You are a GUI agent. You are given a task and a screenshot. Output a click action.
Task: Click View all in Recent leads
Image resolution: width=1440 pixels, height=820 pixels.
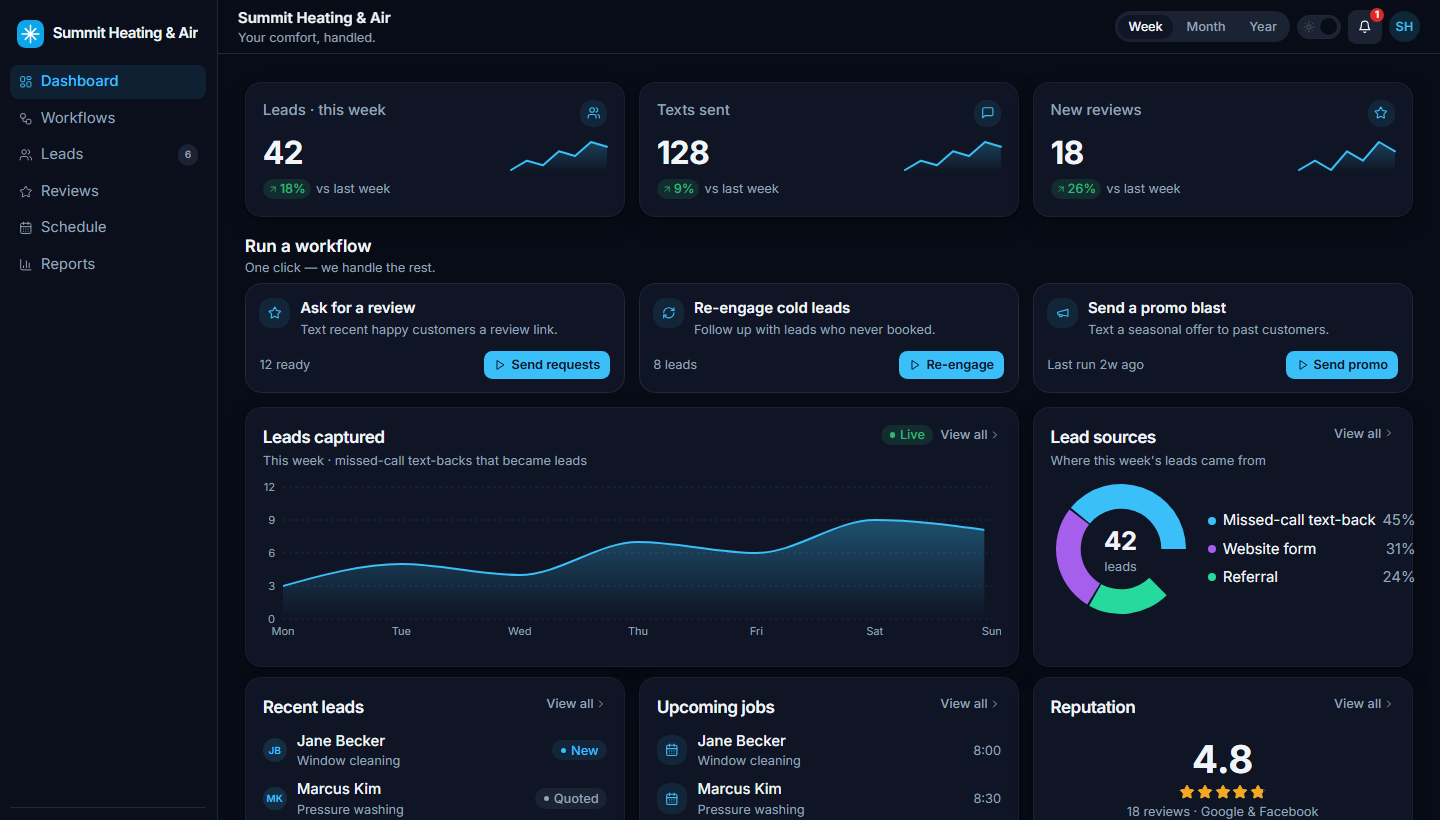coord(575,704)
